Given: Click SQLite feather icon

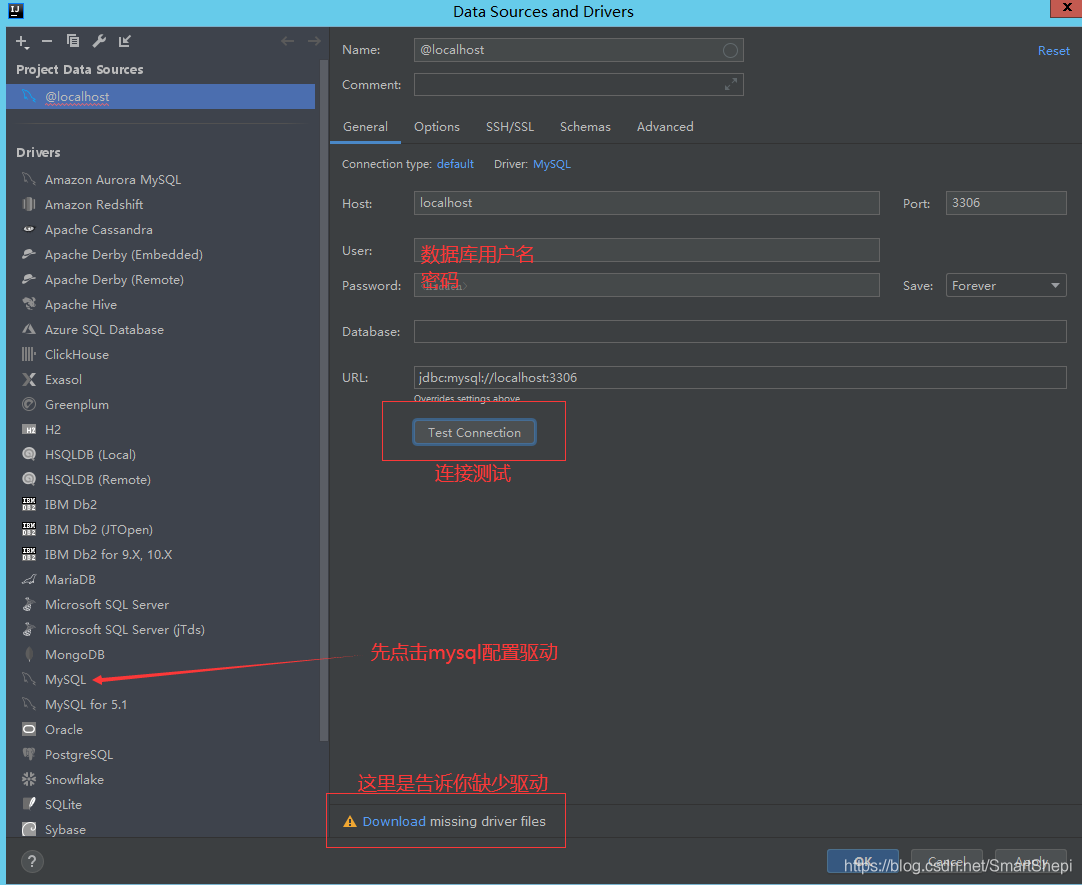Looking at the screenshot, I should coord(28,804).
